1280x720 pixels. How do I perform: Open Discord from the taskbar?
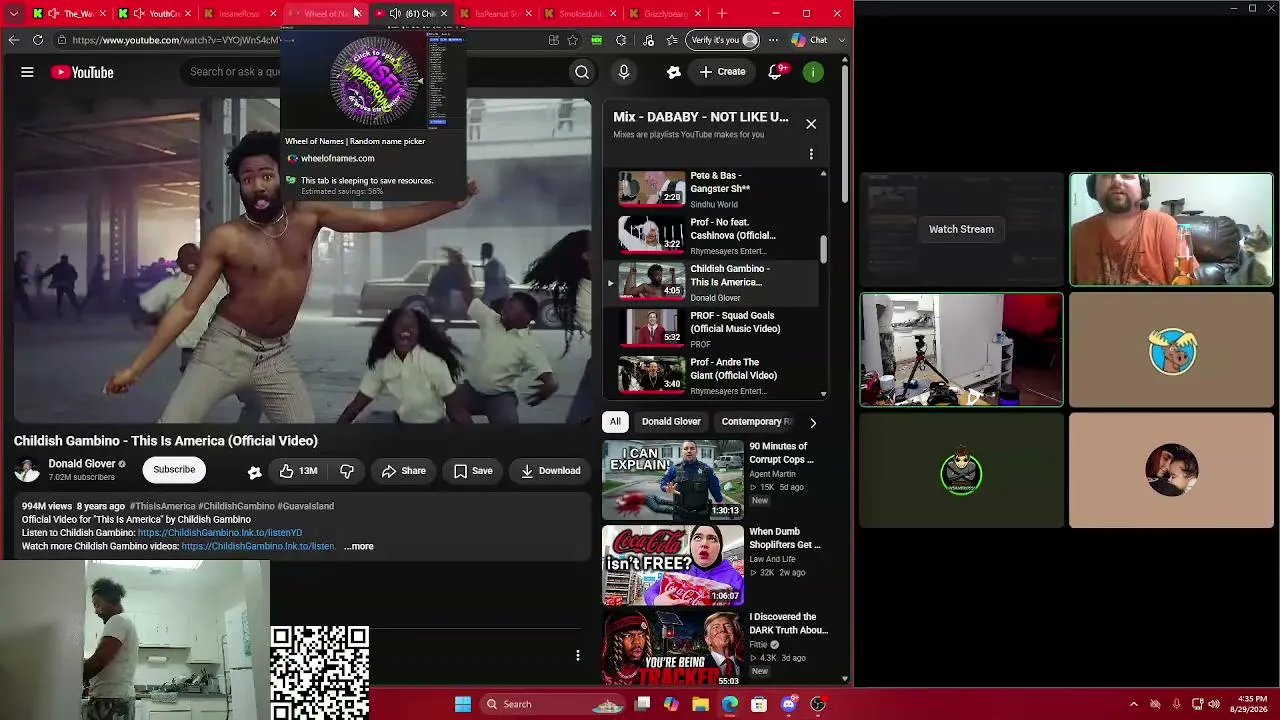[789, 704]
